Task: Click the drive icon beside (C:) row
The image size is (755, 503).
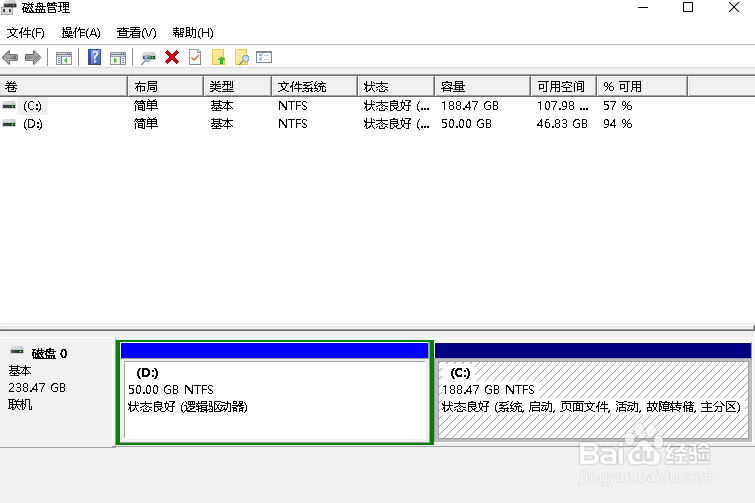Action: (9, 105)
